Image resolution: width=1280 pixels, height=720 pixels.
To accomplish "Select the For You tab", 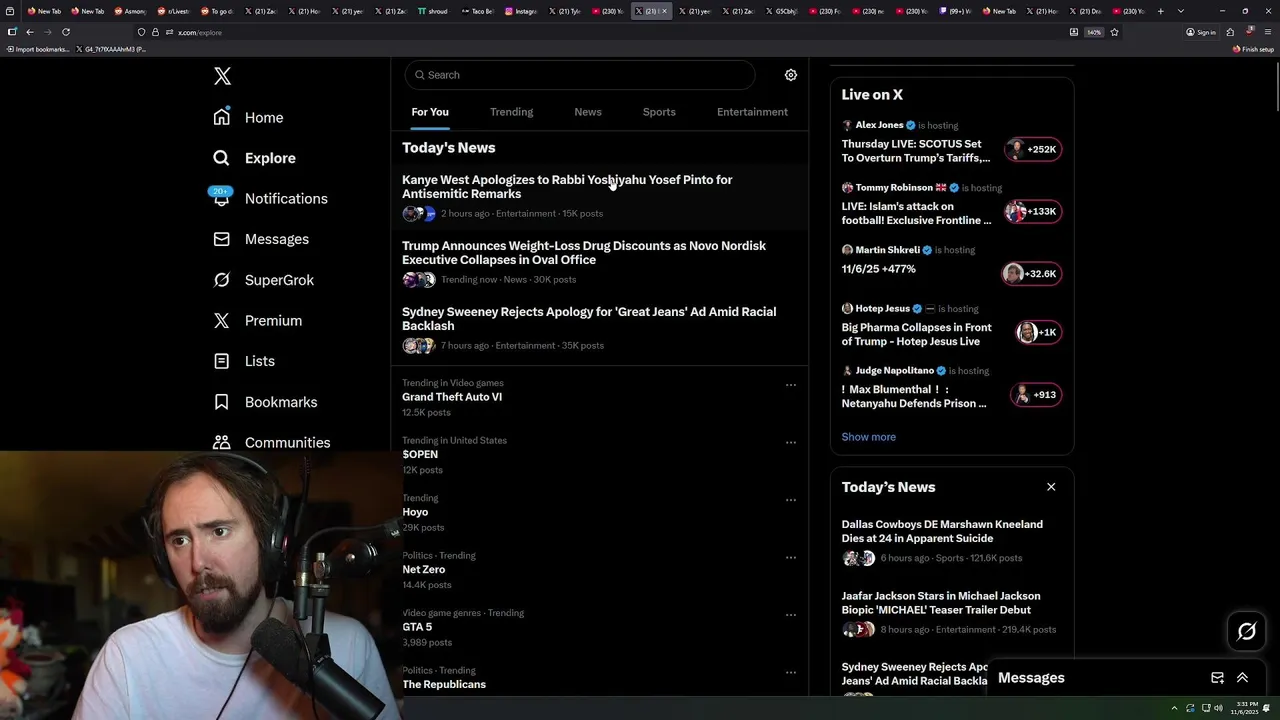I will click(430, 112).
